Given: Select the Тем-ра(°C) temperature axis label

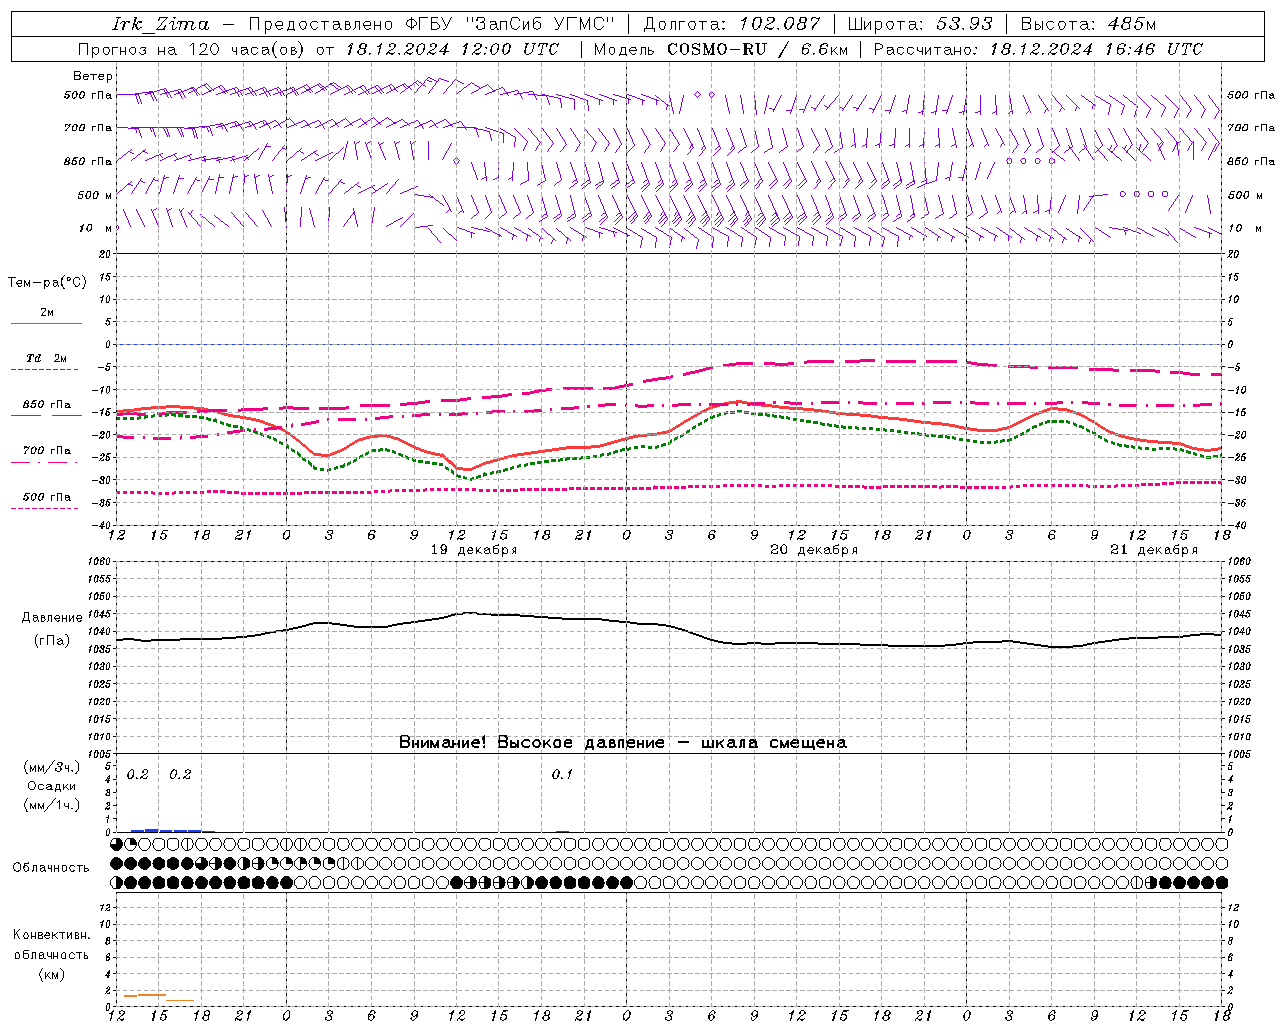Looking at the screenshot, I should click(x=47, y=283).
